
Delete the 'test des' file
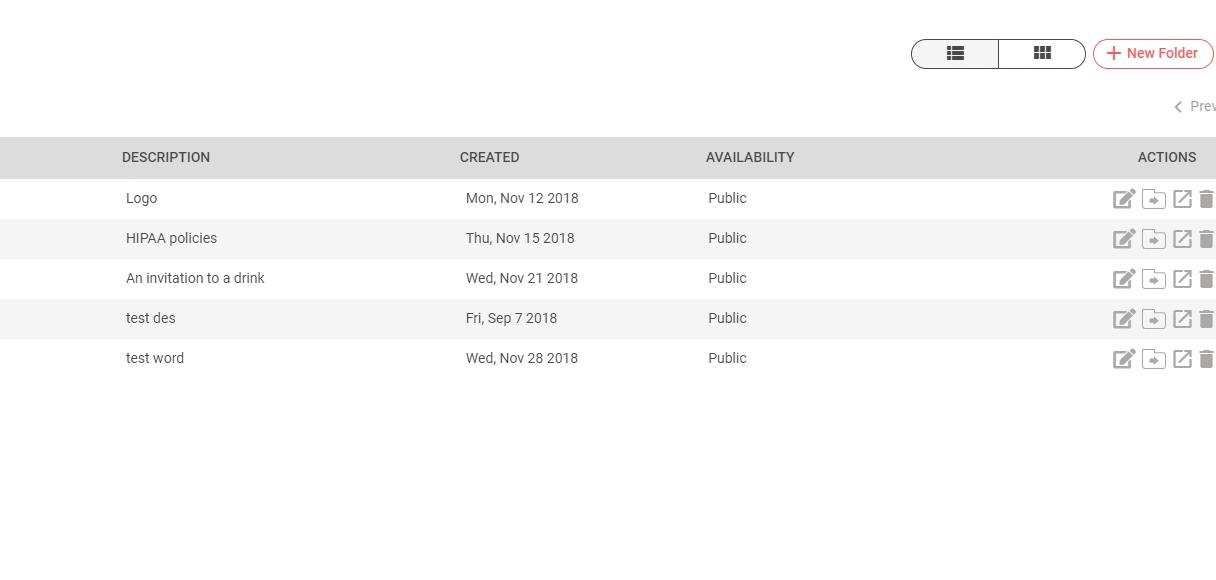coord(1206,319)
